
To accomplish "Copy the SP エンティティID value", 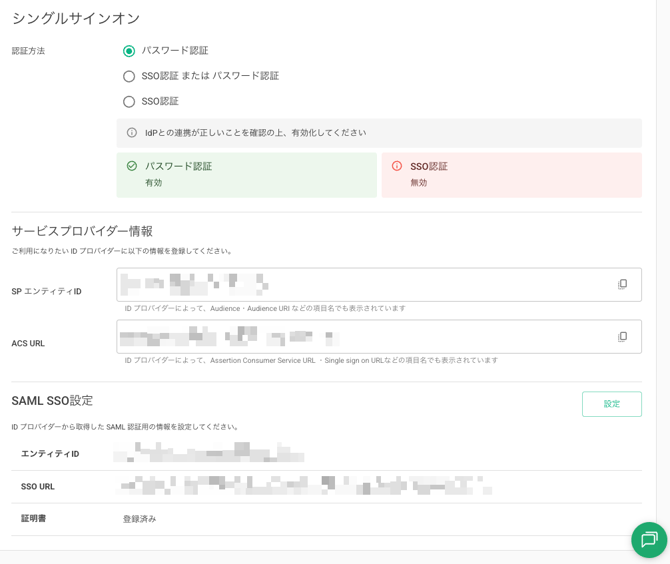I will coord(622,285).
